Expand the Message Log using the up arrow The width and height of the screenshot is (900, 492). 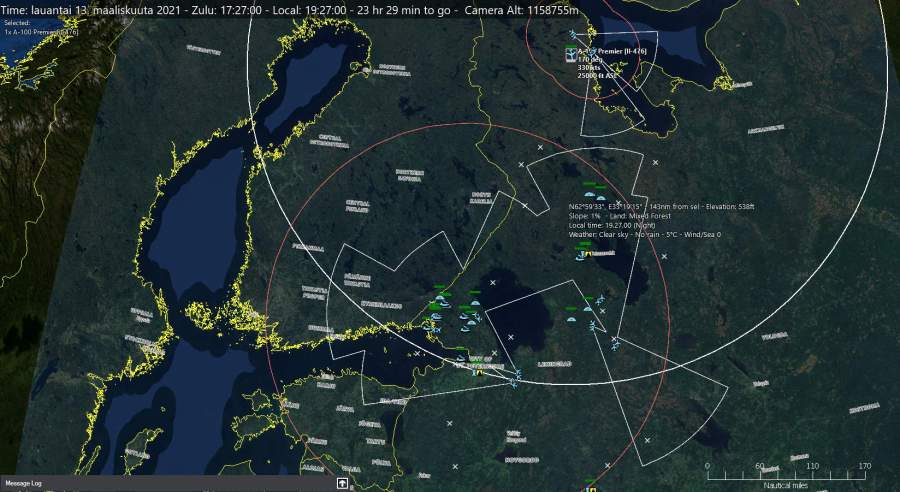click(342, 483)
